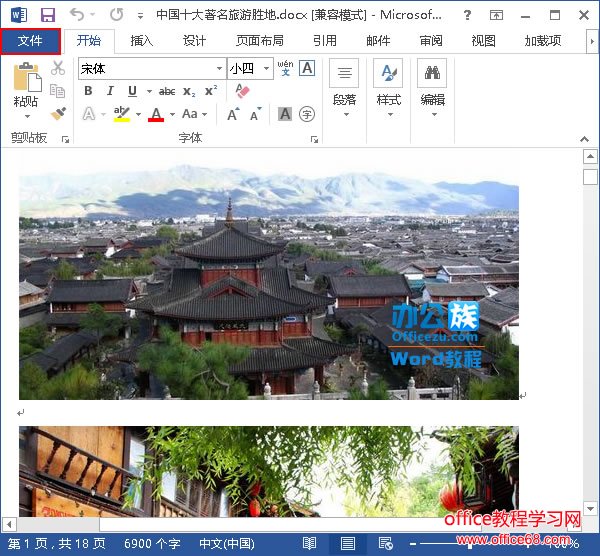Open the Aa change case menu
The height and width of the screenshot is (556, 600).
coord(194,114)
